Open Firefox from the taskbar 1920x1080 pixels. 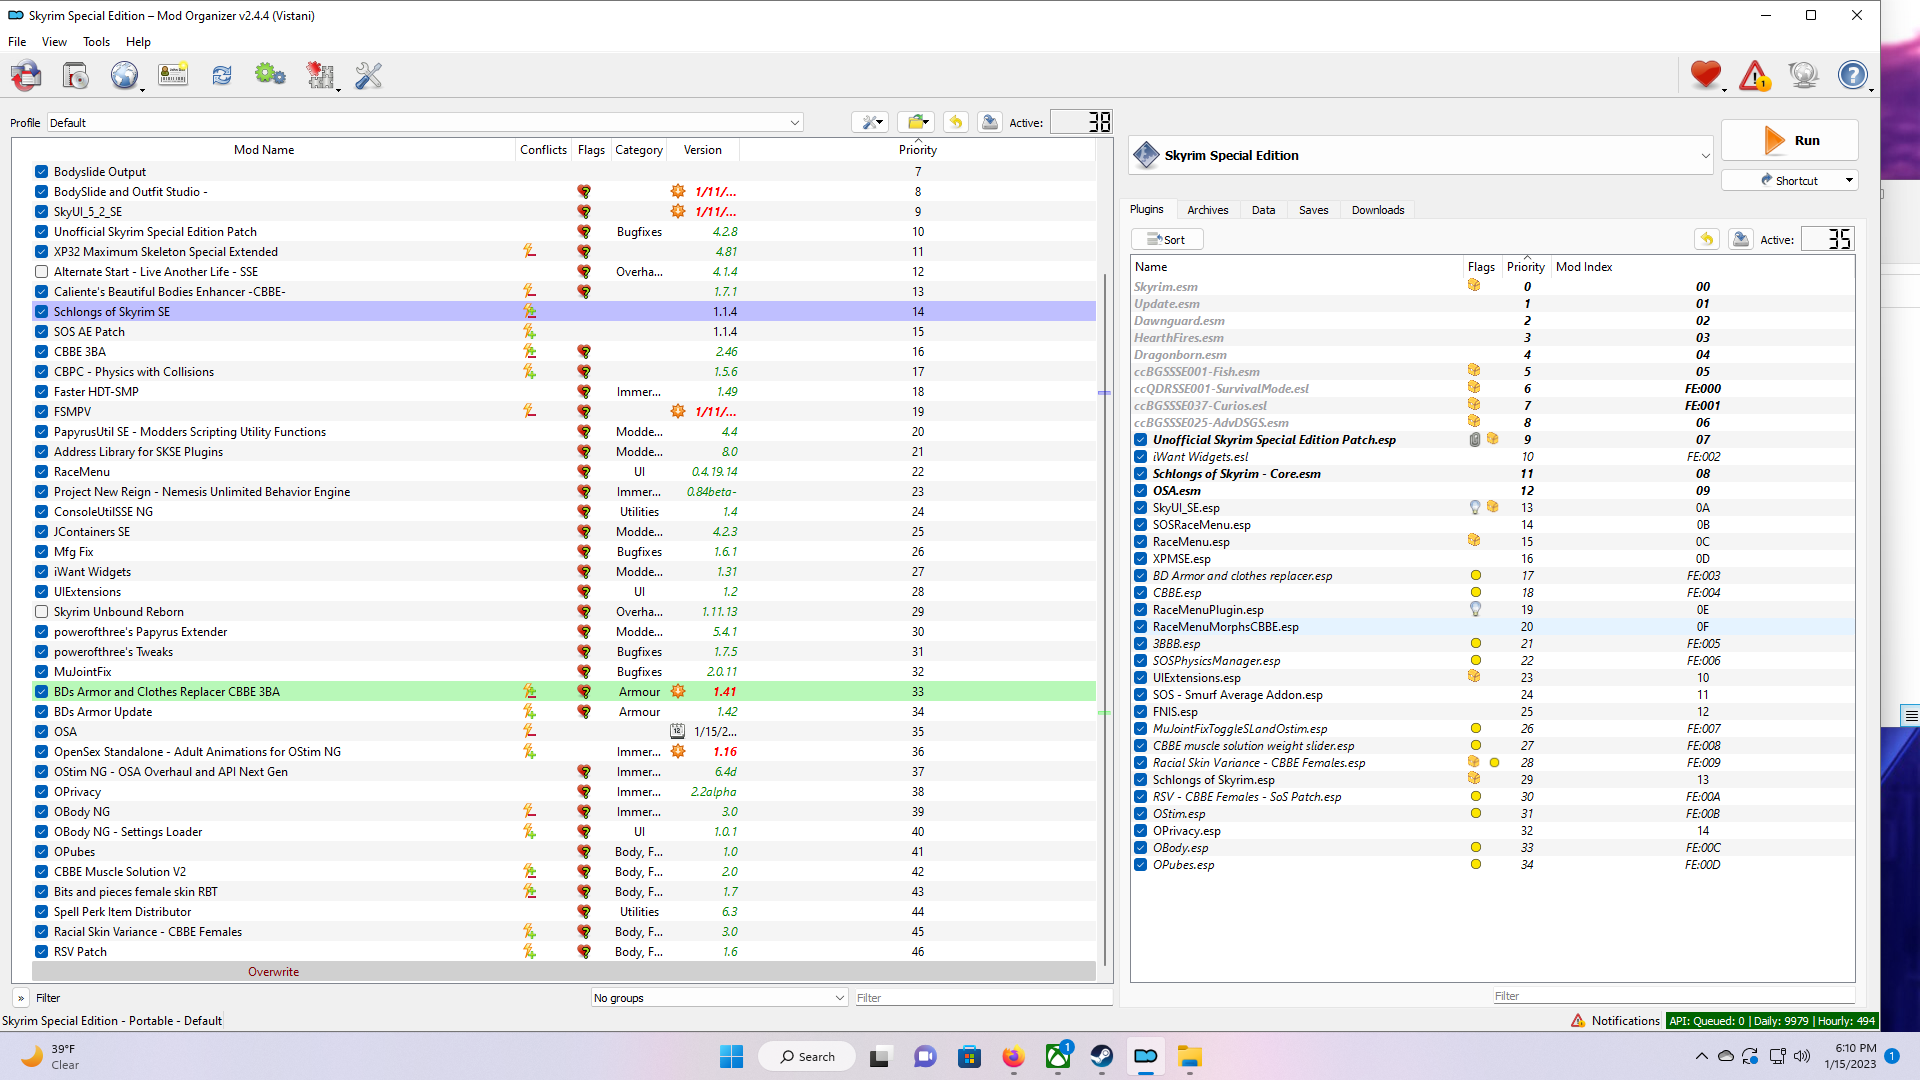point(1013,1057)
